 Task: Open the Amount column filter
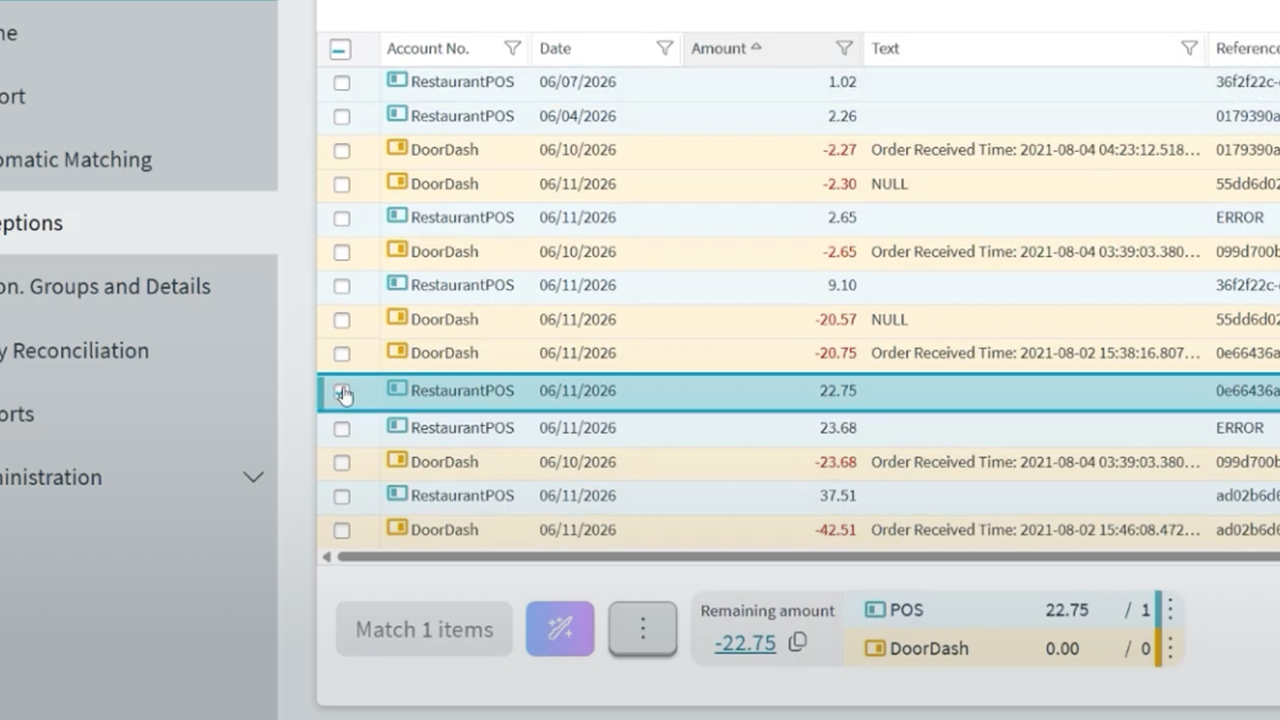(x=844, y=48)
